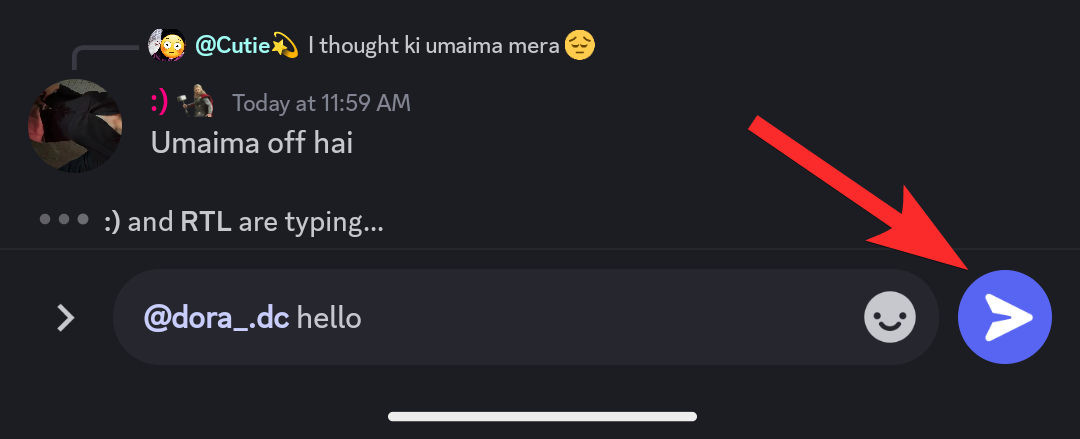Screen dimensions: 1080x439
Task: Place cursor after the word hello
Action: tap(363, 318)
